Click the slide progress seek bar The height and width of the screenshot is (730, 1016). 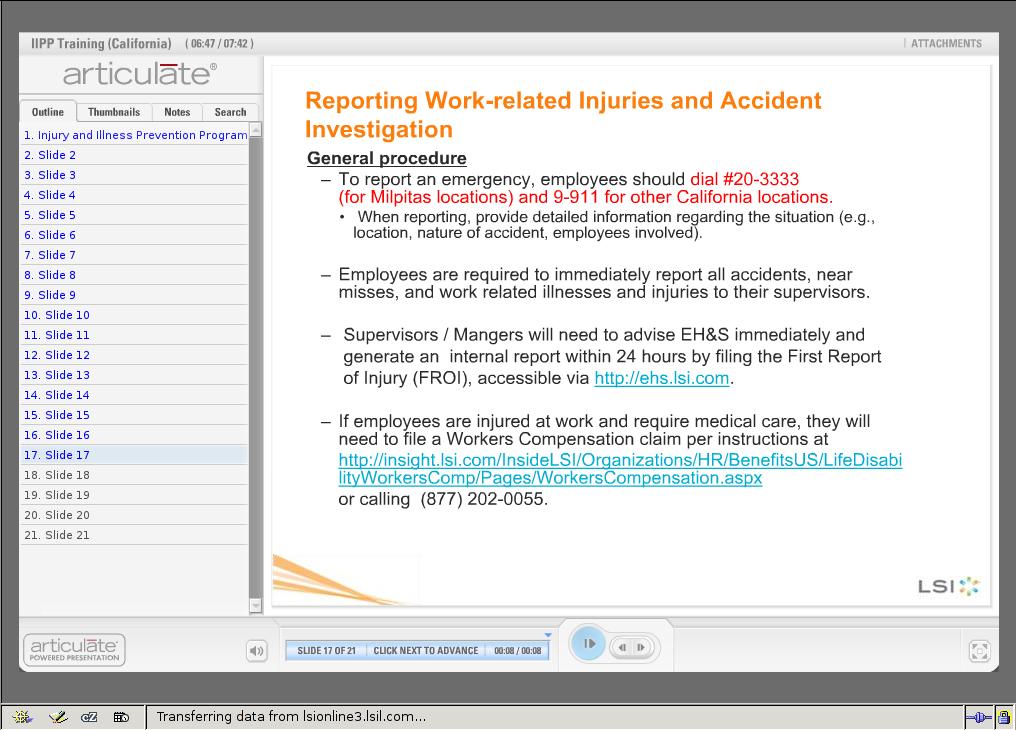(x=417, y=636)
